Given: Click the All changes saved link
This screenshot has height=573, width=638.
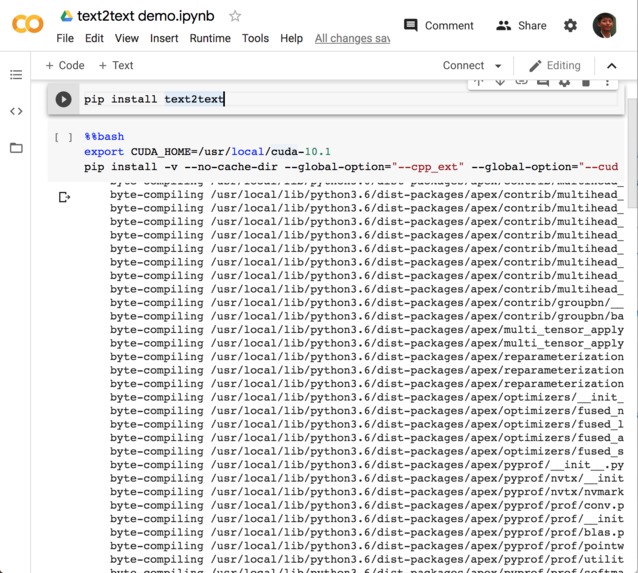Looking at the screenshot, I should pos(352,38).
